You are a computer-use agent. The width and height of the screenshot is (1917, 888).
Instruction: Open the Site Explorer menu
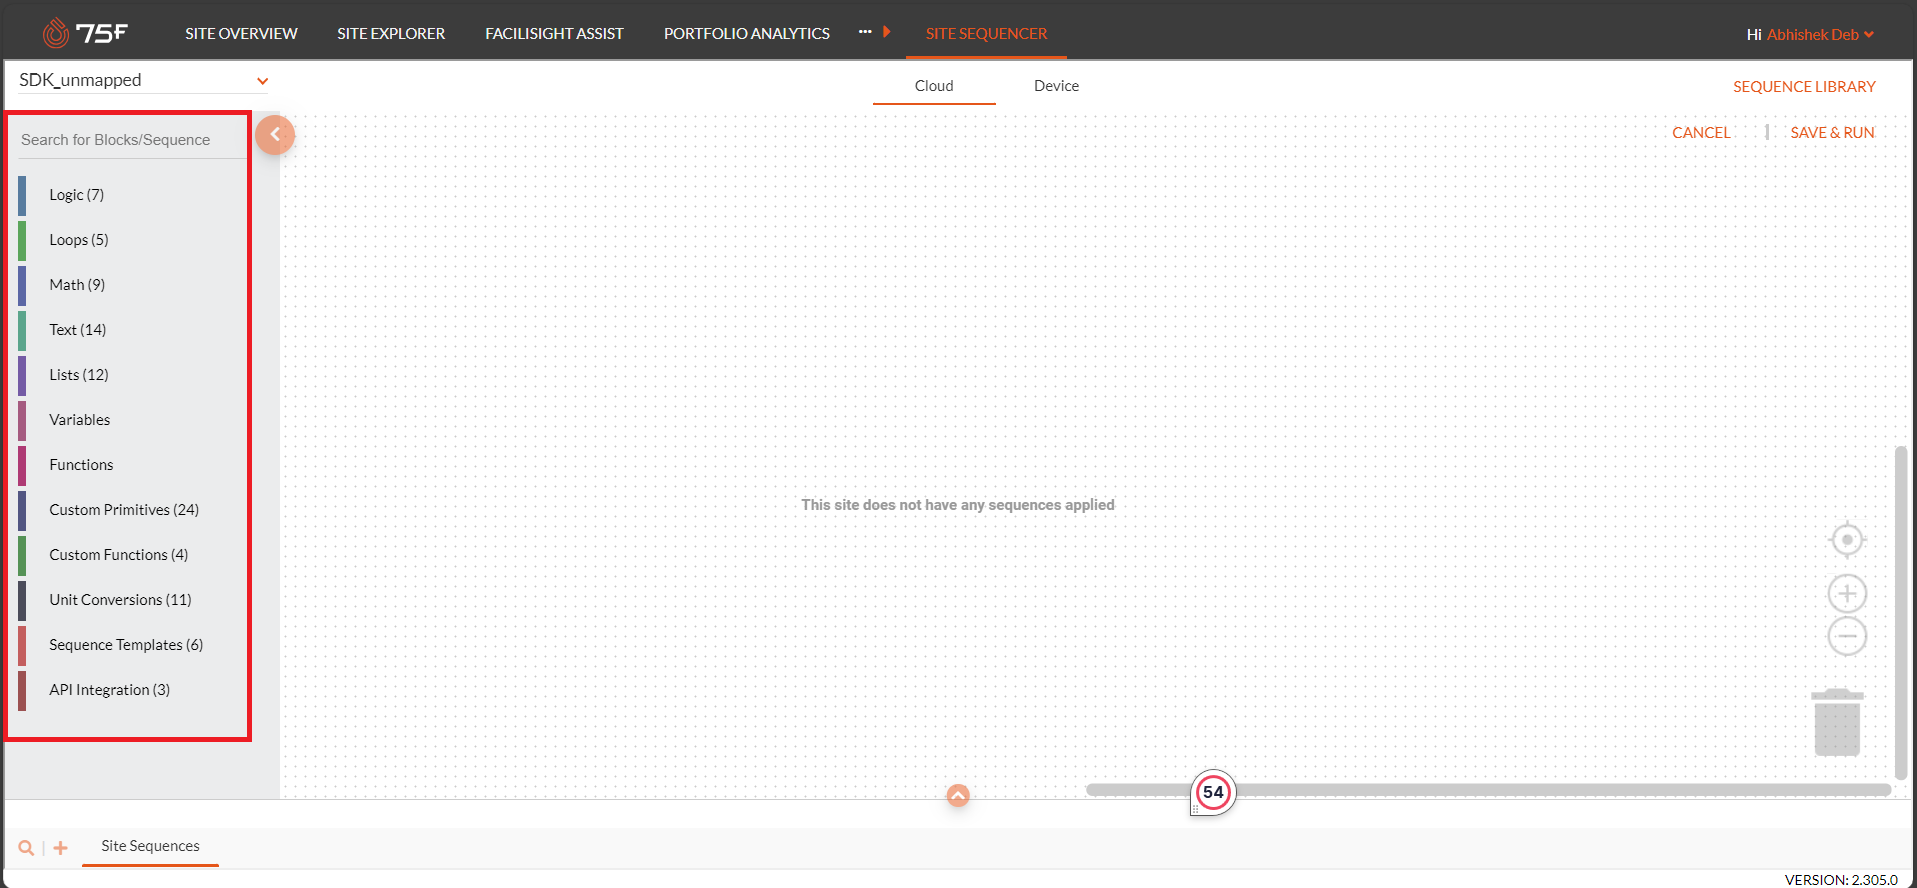pos(391,34)
